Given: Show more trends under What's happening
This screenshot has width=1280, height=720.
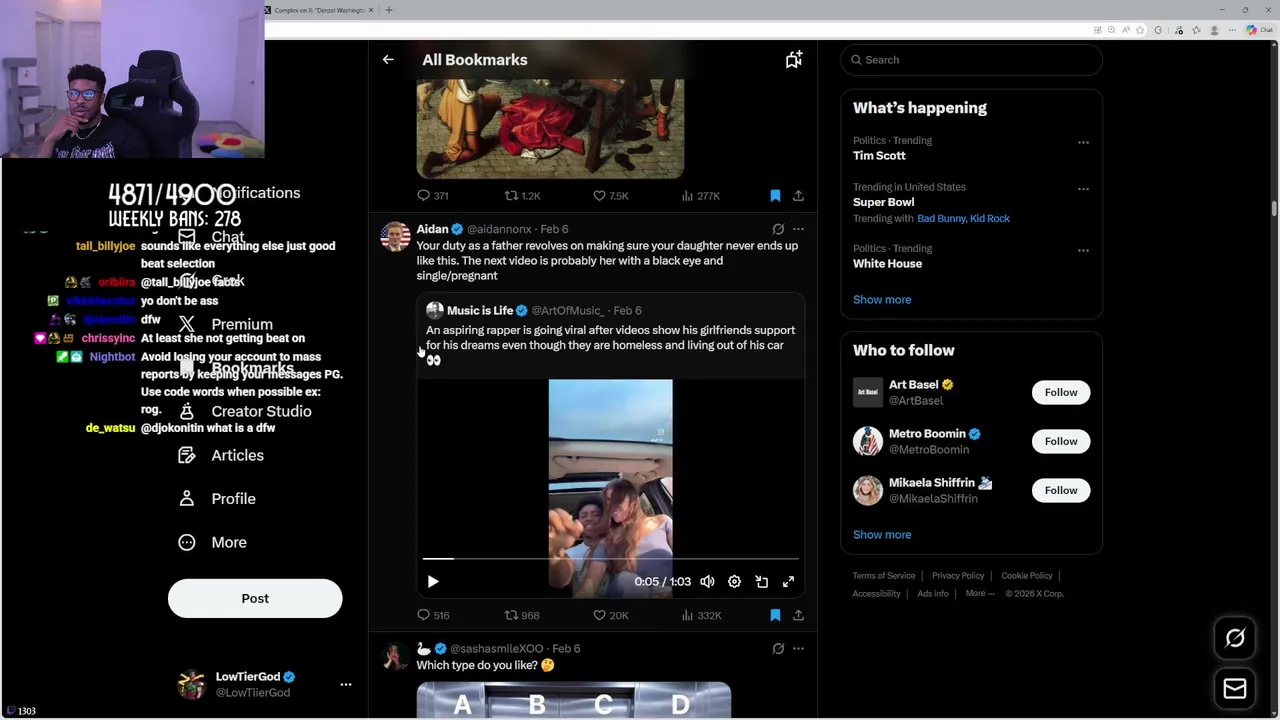Looking at the screenshot, I should pyautogui.click(x=882, y=299).
